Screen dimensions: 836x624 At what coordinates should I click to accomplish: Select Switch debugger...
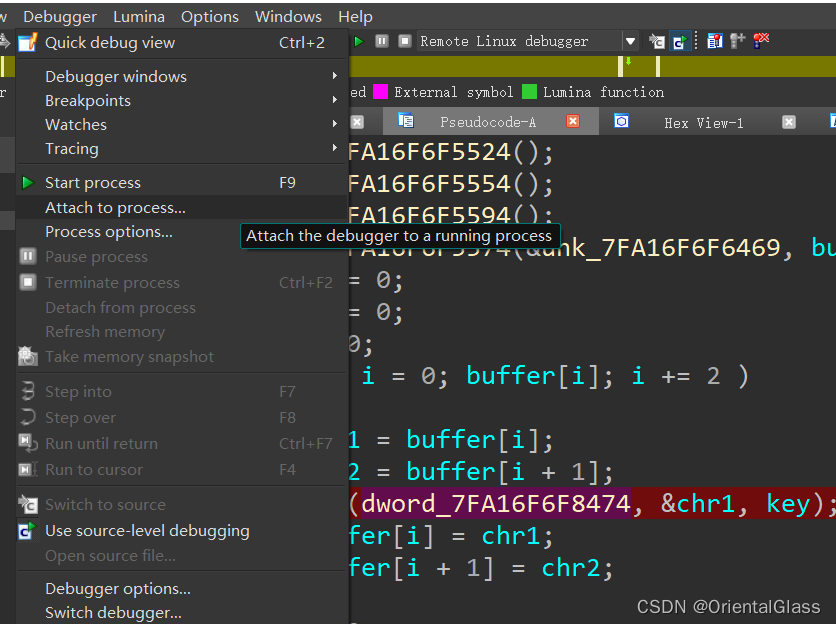click(x=182, y=612)
